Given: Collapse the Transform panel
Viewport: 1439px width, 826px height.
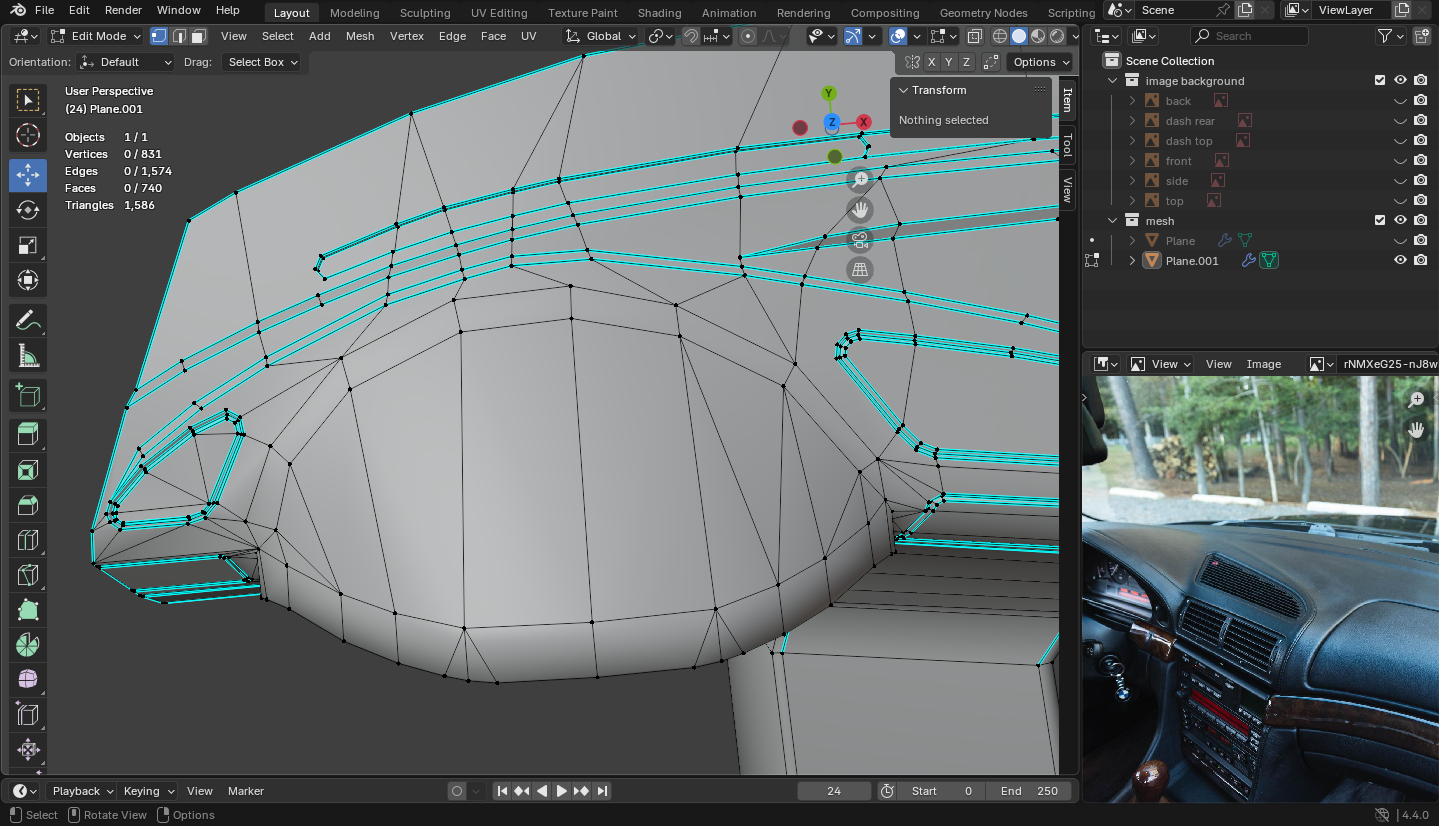Looking at the screenshot, I should [904, 90].
